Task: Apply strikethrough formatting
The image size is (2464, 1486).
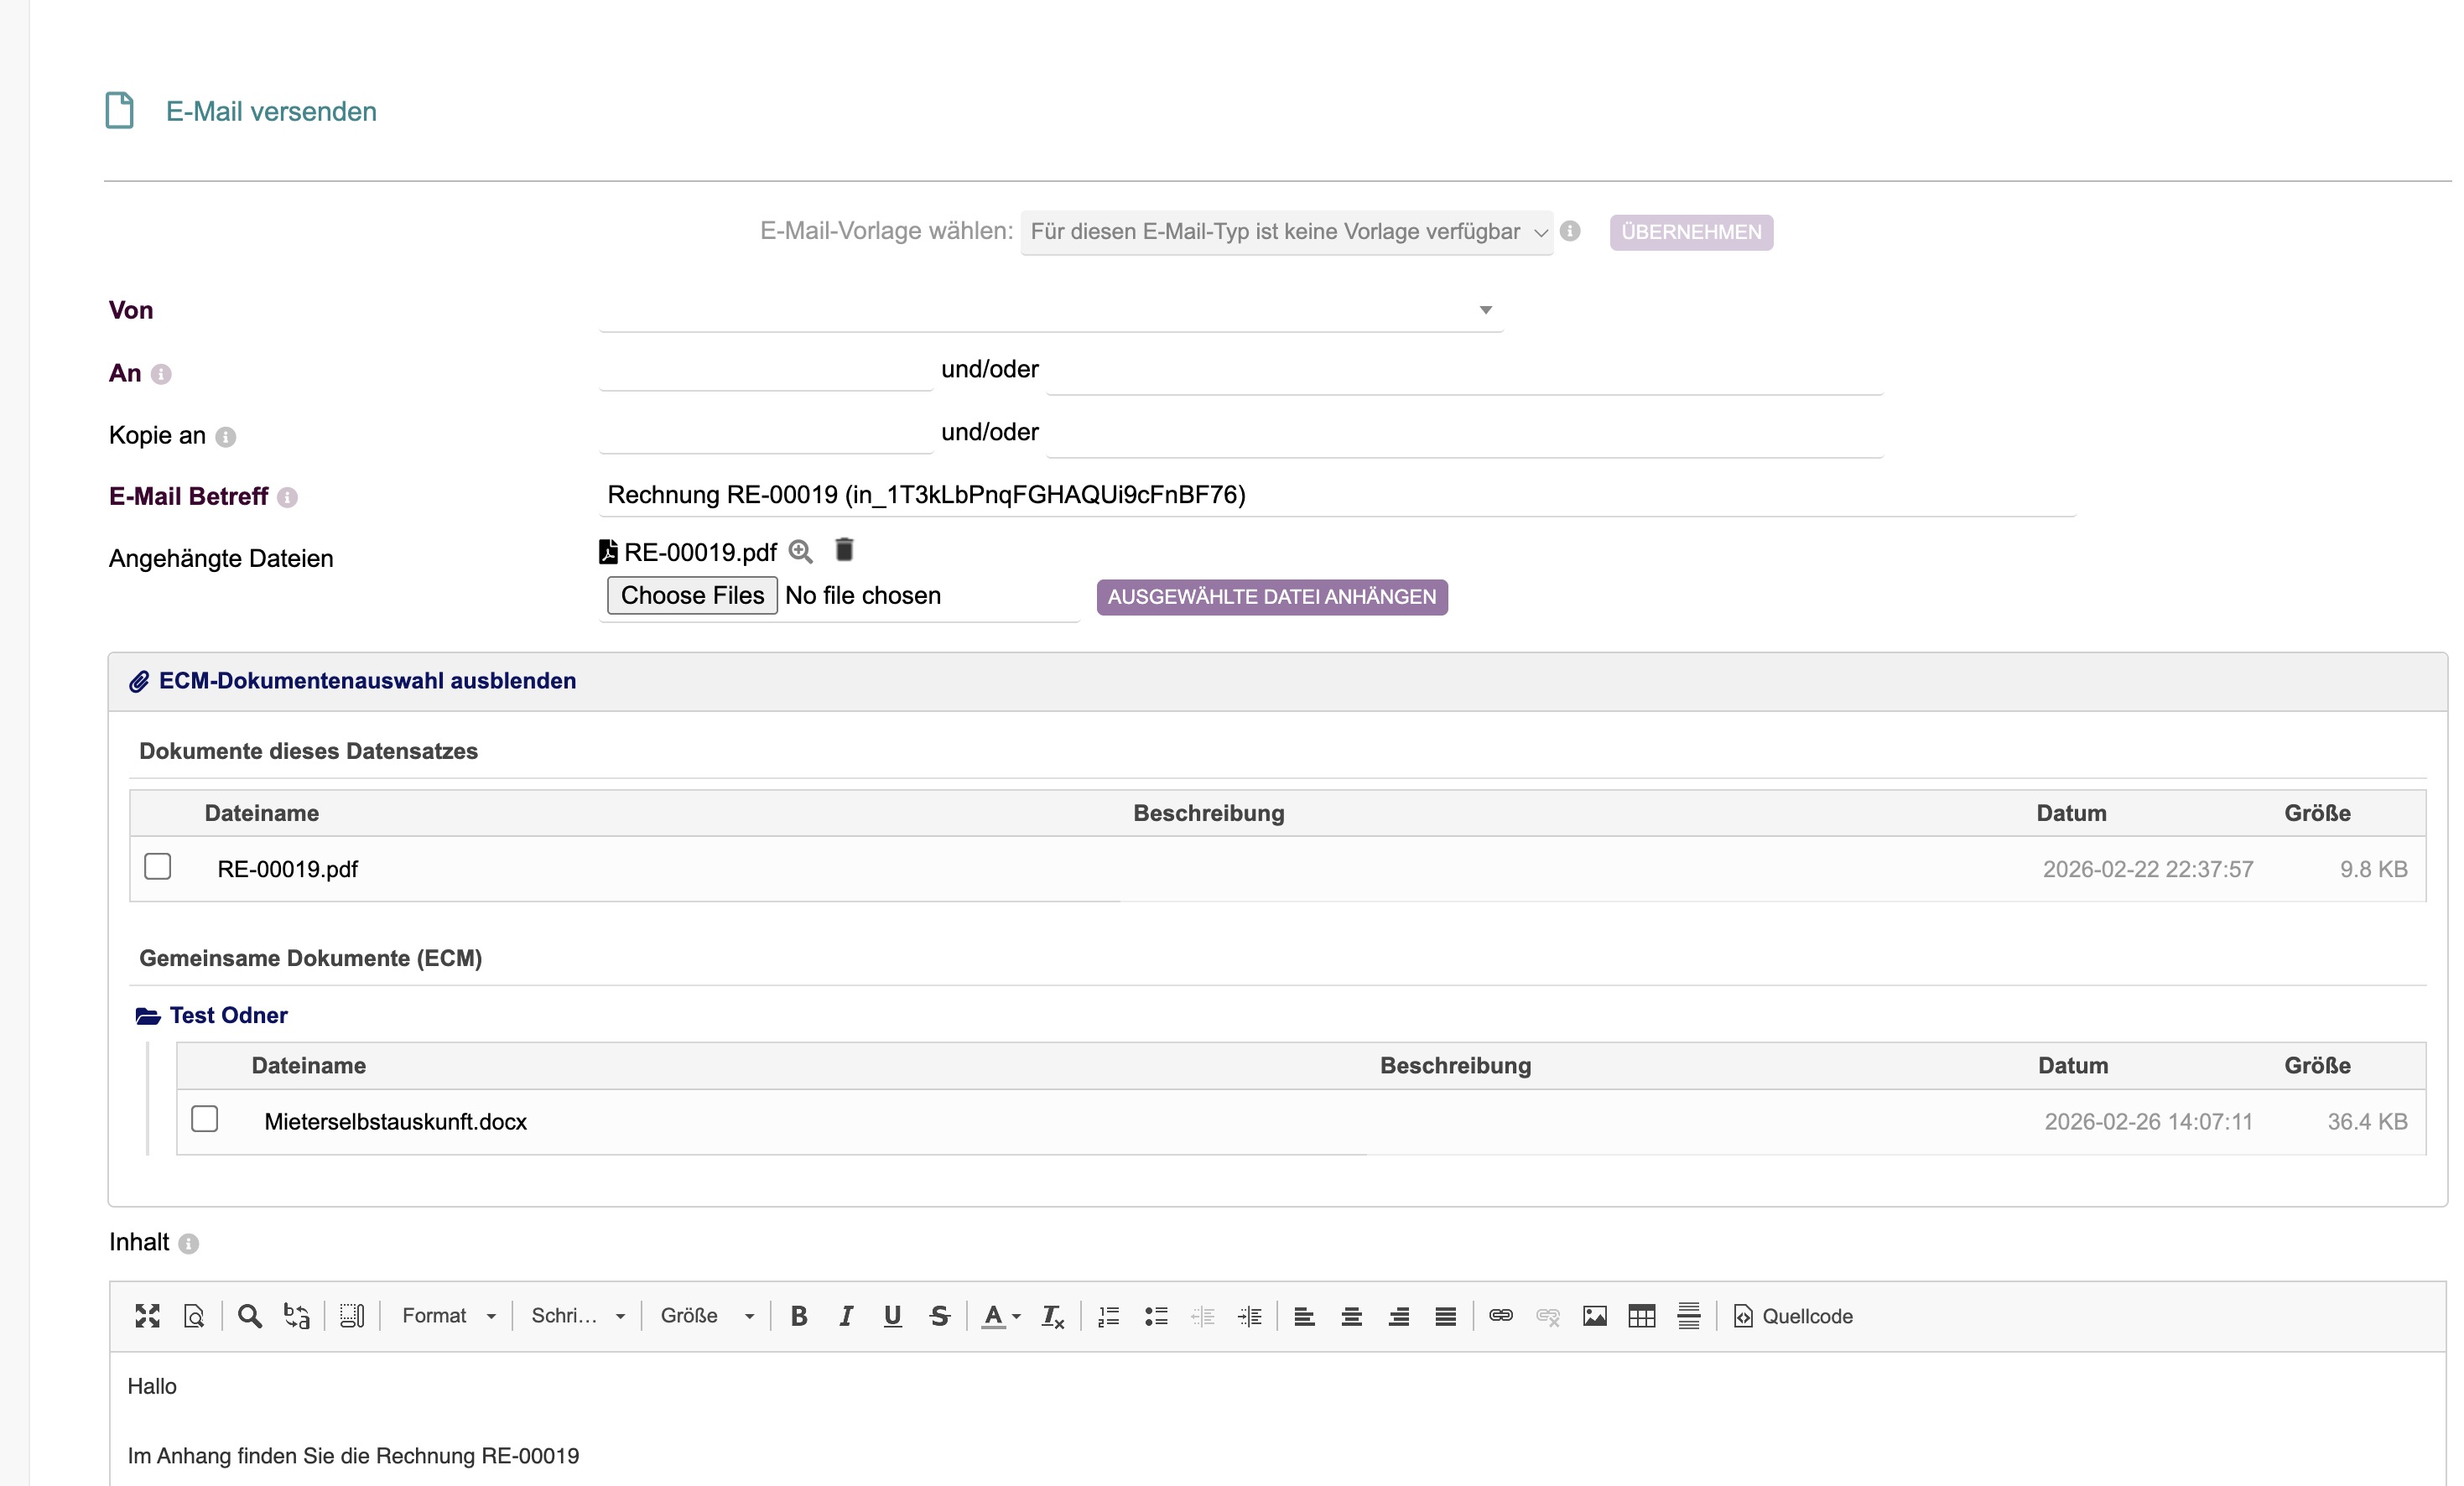Action: point(939,1316)
